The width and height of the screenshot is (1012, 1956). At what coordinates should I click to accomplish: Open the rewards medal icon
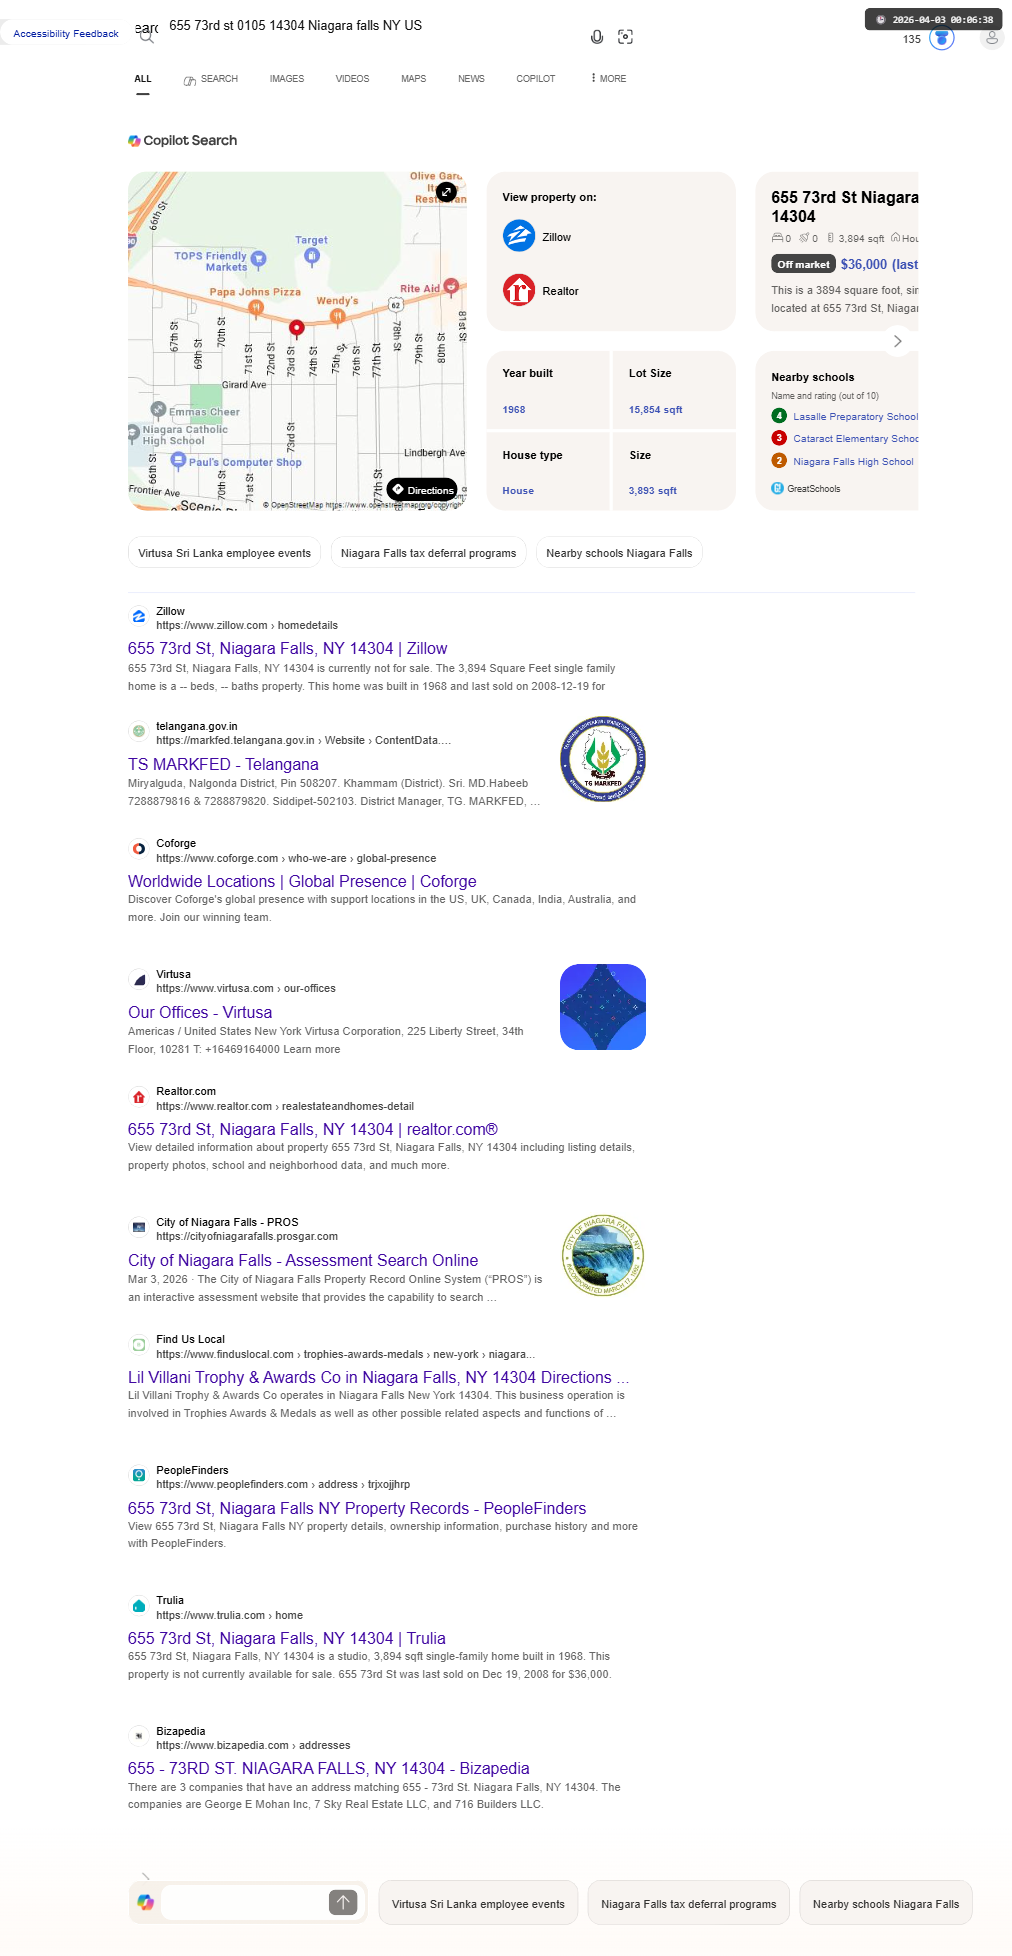pos(942,38)
